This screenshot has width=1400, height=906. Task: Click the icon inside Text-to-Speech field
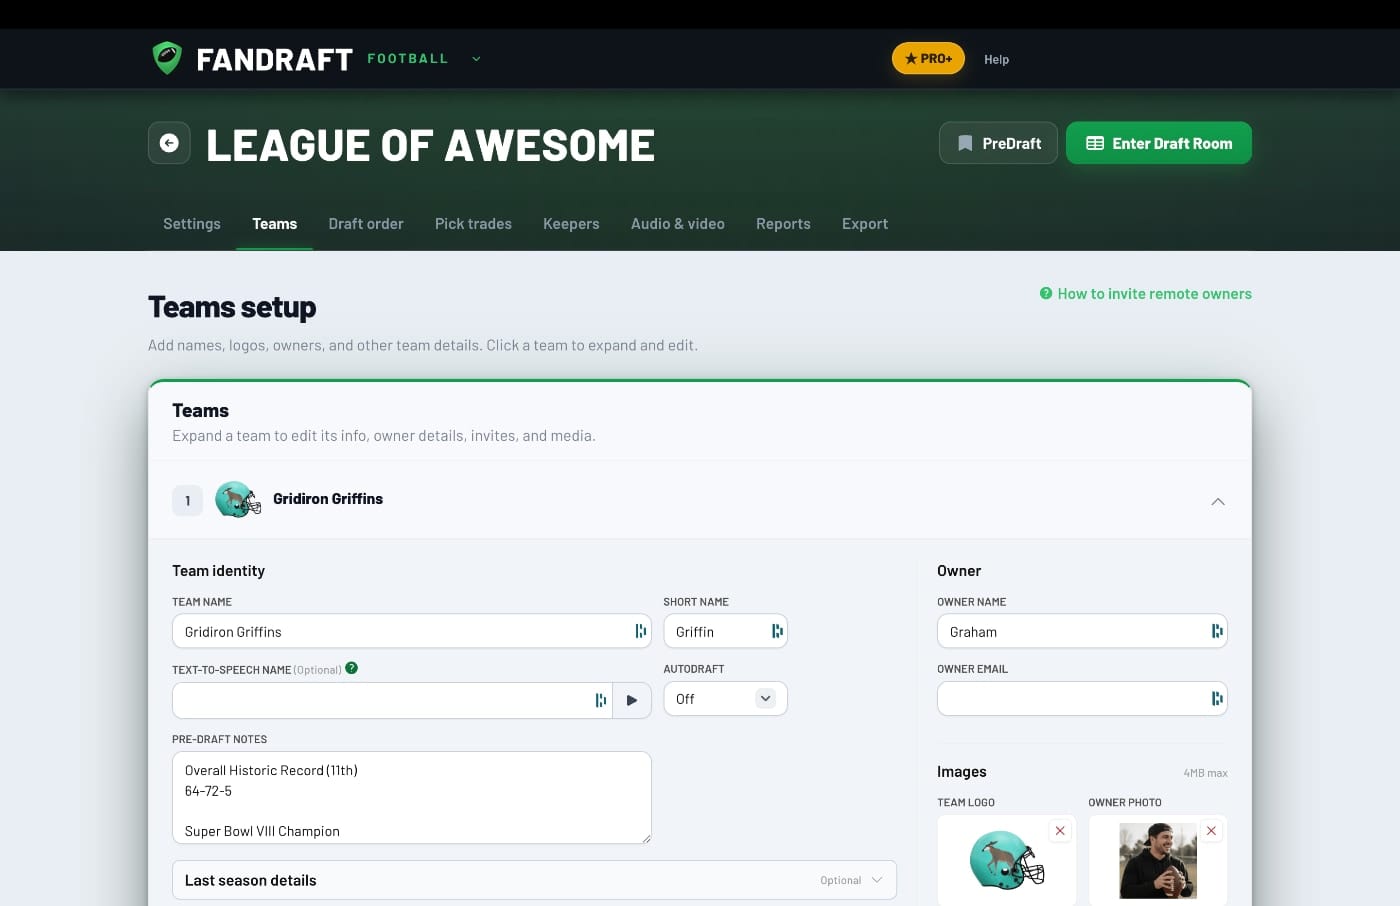(601, 700)
